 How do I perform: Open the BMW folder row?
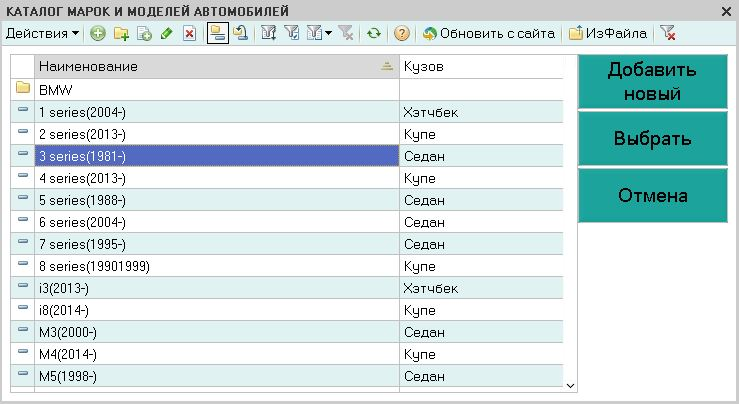(287, 90)
